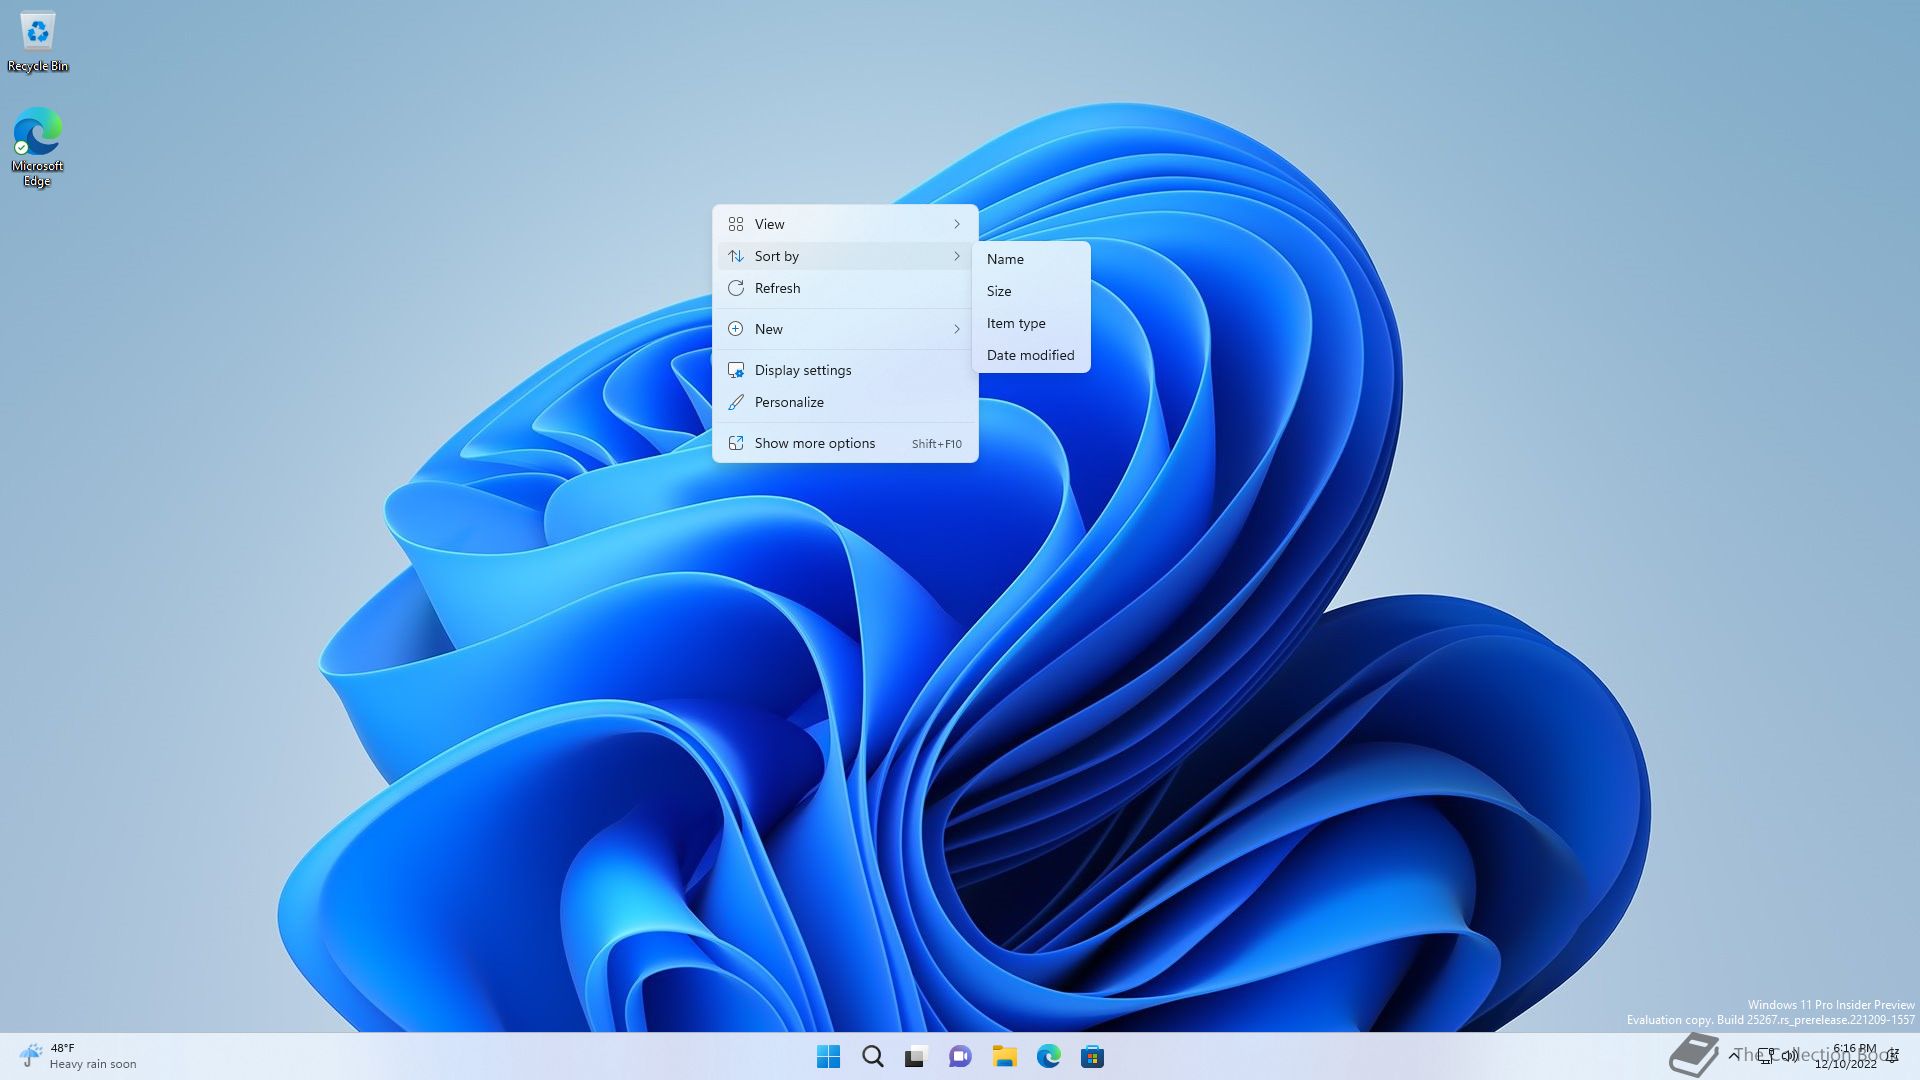The height and width of the screenshot is (1080, 1920).
Task: Expand the View submenu chevron
Action: point(957,224)
